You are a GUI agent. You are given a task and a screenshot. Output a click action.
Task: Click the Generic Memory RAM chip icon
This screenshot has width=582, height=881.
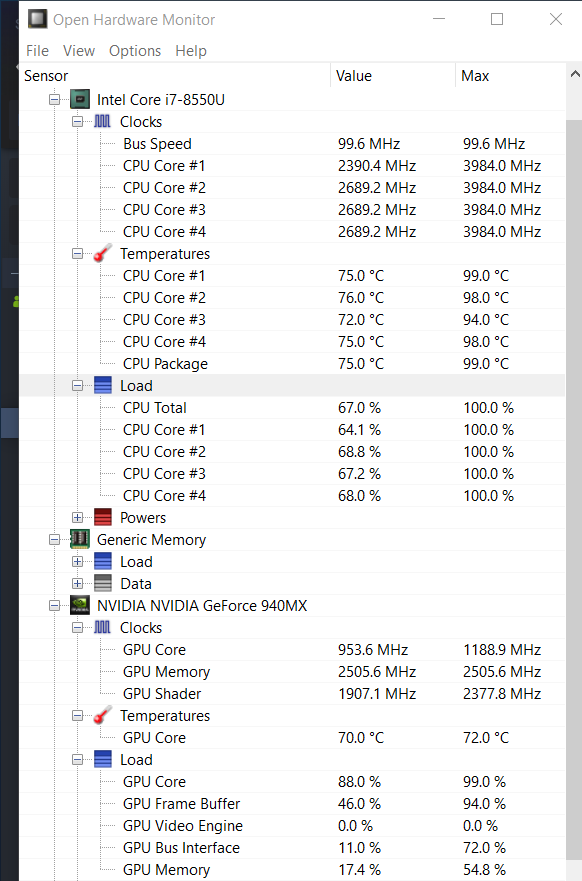coord(80,539)
